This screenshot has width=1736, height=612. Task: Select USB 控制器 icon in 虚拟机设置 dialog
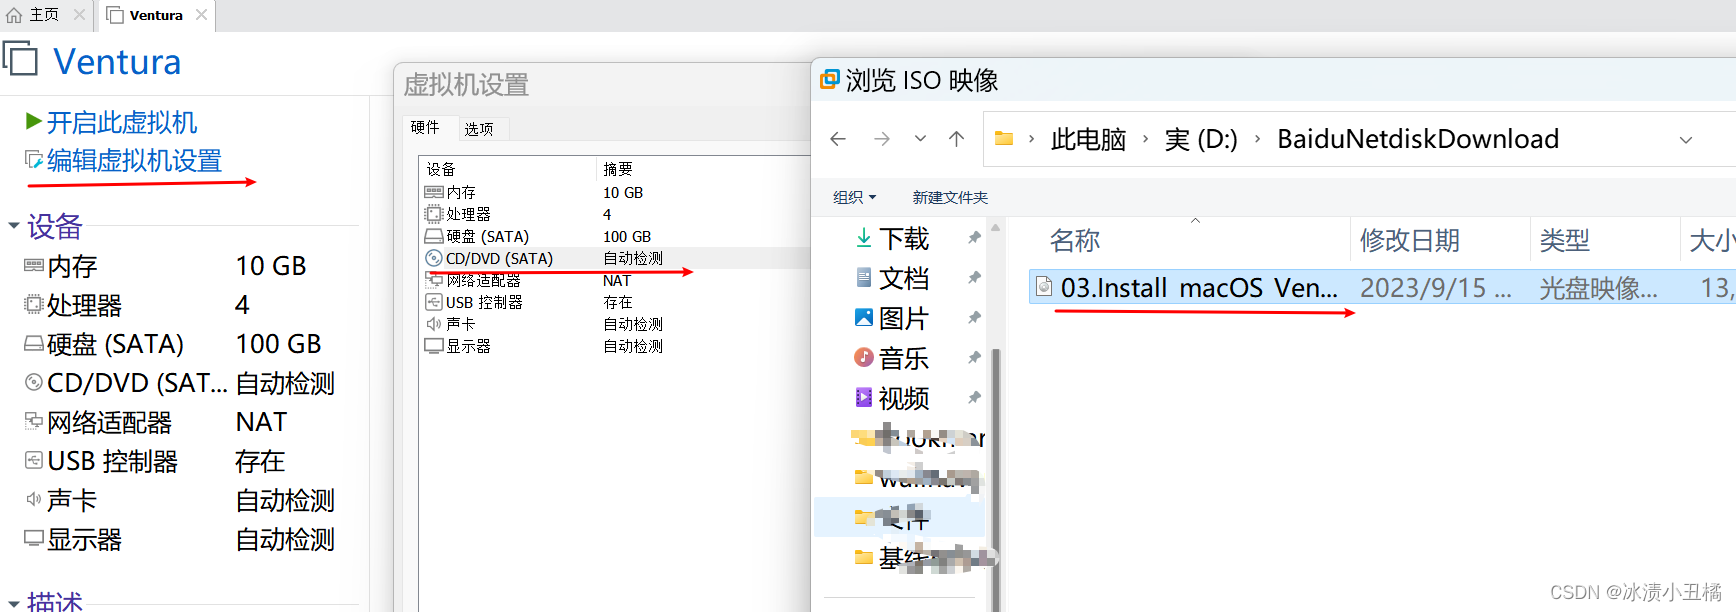coord(434,302)
